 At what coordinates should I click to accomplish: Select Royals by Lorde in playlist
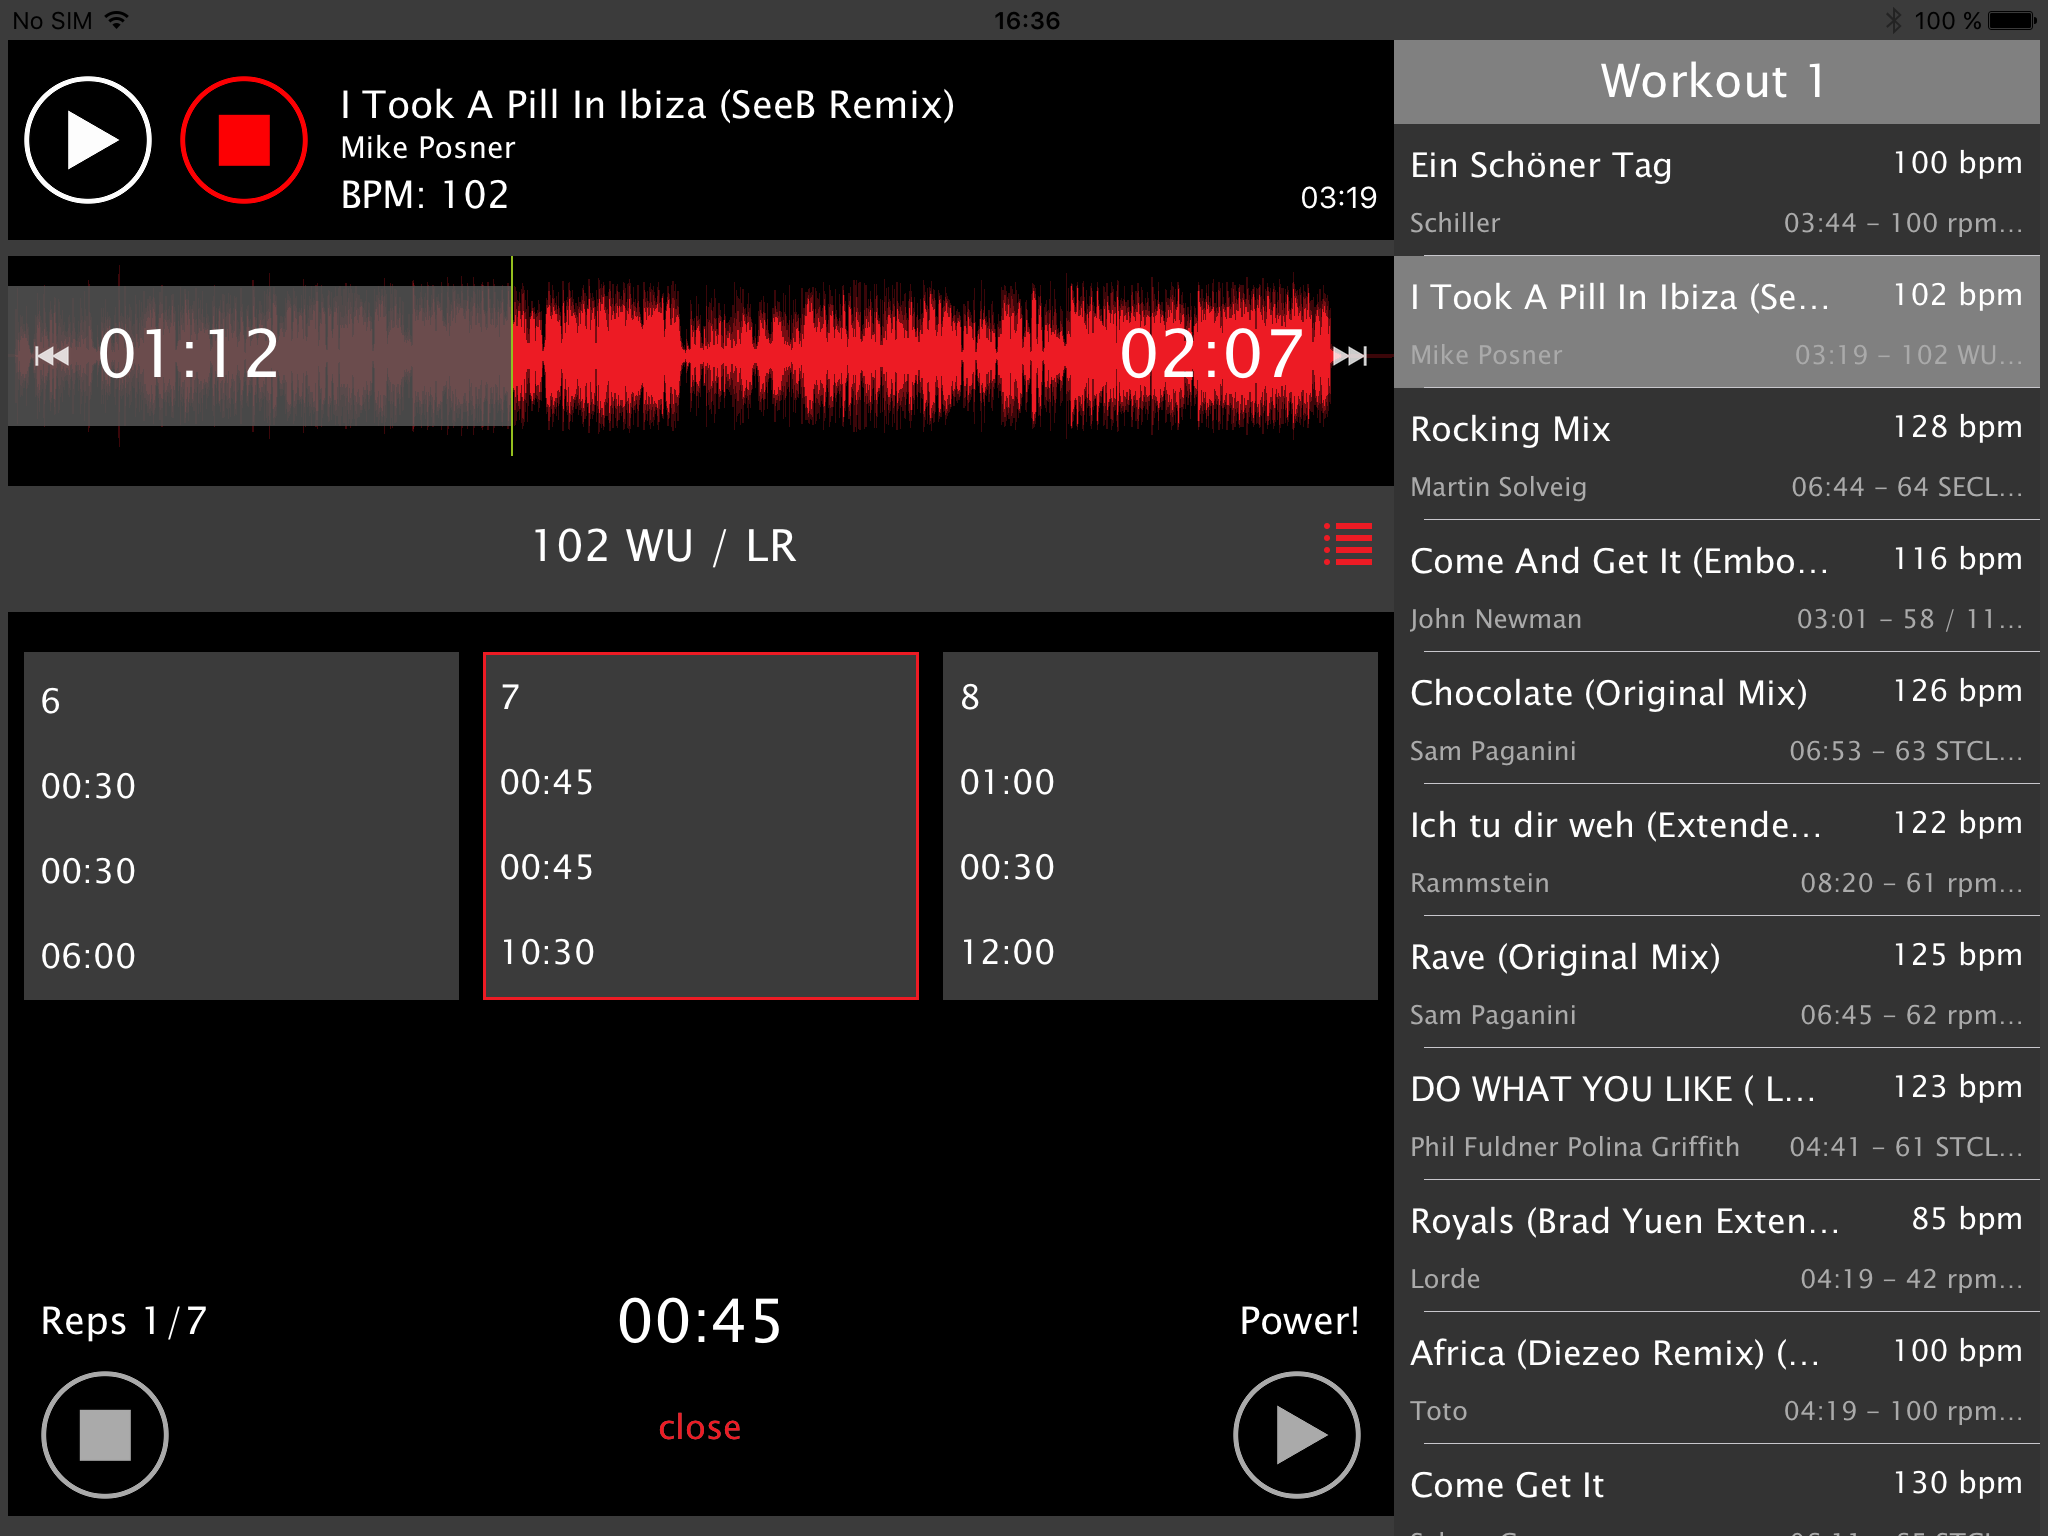pos(1716,1247)
